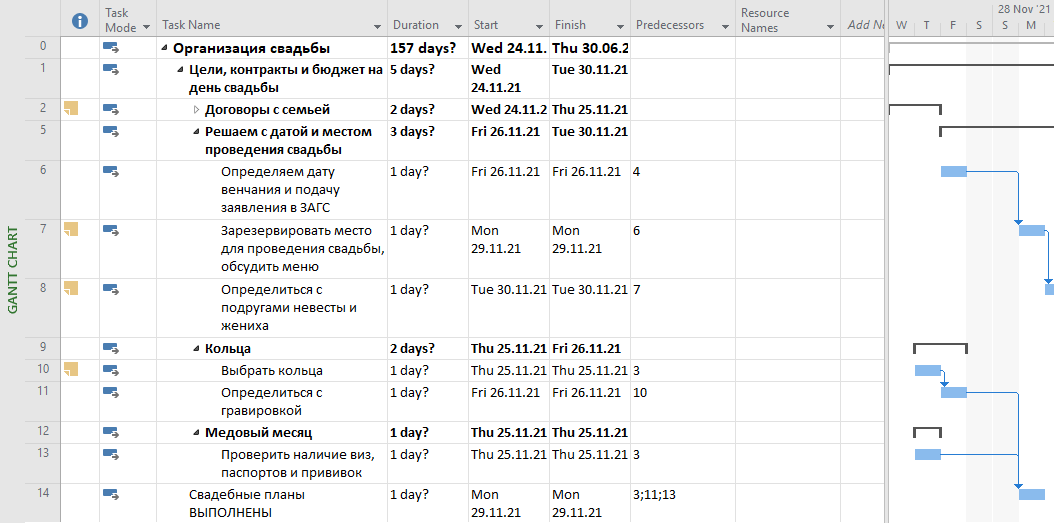Click the task mode icon on row 11
The width and height of the screenshot is (1054, 523).
pyautogui.click(x=111, y=391)
